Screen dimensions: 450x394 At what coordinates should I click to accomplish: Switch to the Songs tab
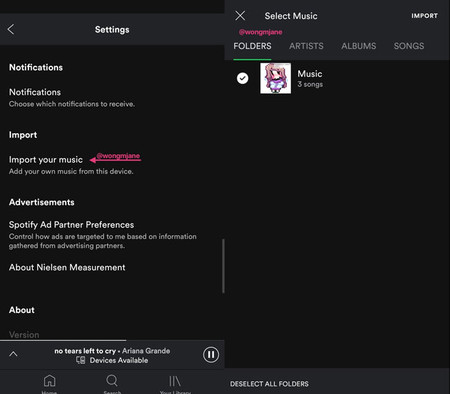(409, 46)
